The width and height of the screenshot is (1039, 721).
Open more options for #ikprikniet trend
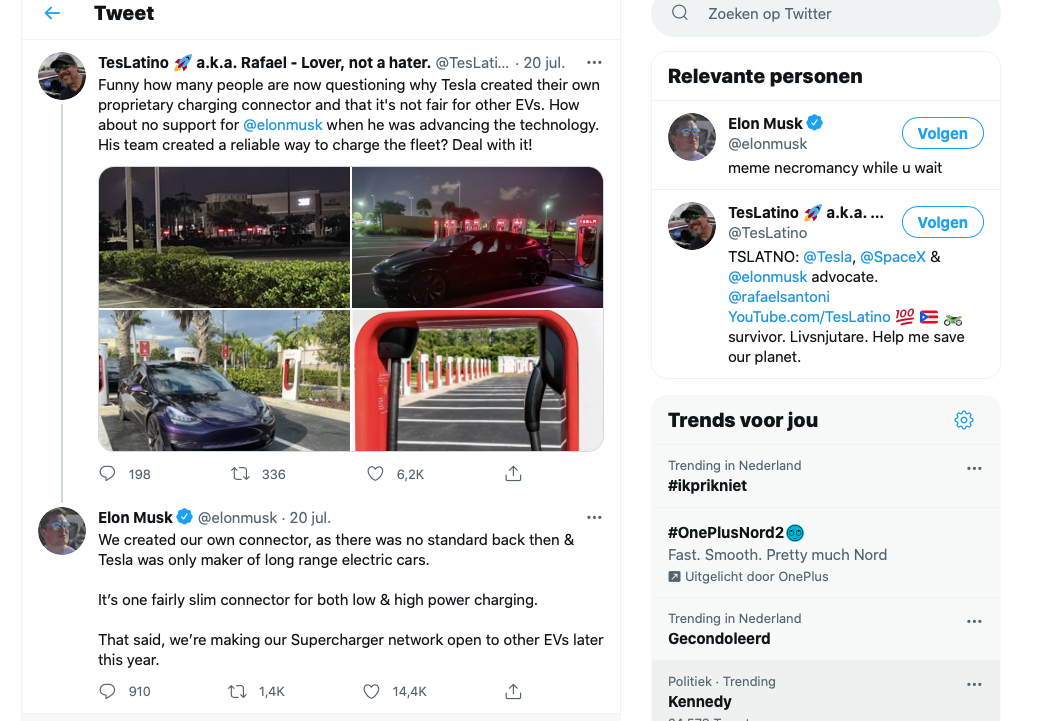click(974, 468)
